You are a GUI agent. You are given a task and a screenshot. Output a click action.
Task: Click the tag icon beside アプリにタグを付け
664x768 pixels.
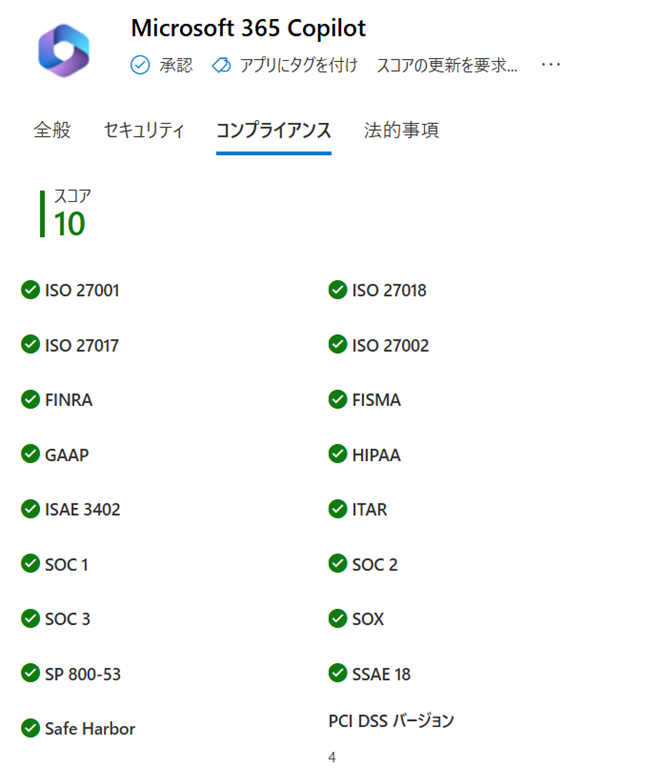(221, 65)
